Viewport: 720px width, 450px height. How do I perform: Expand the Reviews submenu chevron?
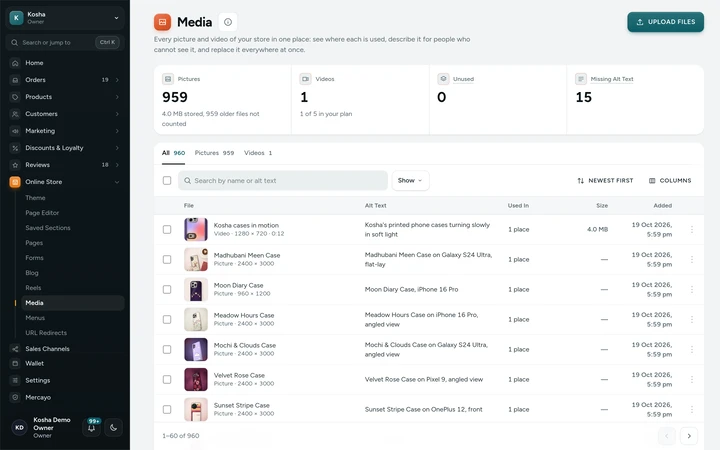point(117,165)
